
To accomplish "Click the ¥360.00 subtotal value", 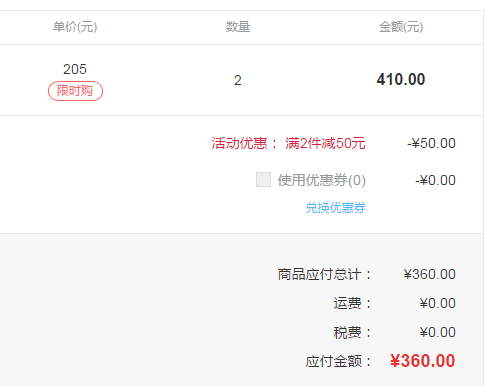I will coord(430,274).
